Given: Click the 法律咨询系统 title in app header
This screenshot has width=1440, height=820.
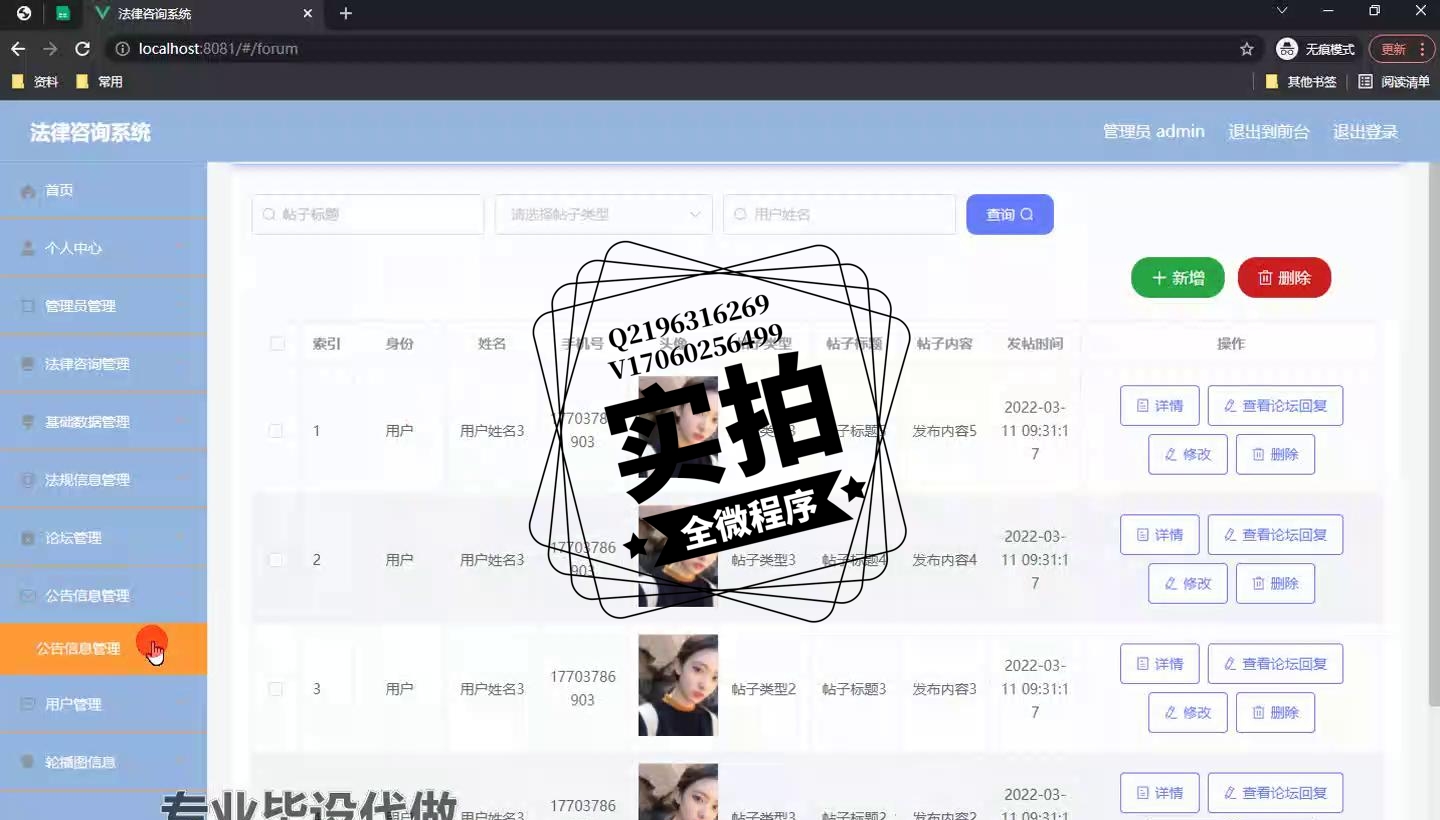Looking at the screenshot, I should click(x=90, y=132).
